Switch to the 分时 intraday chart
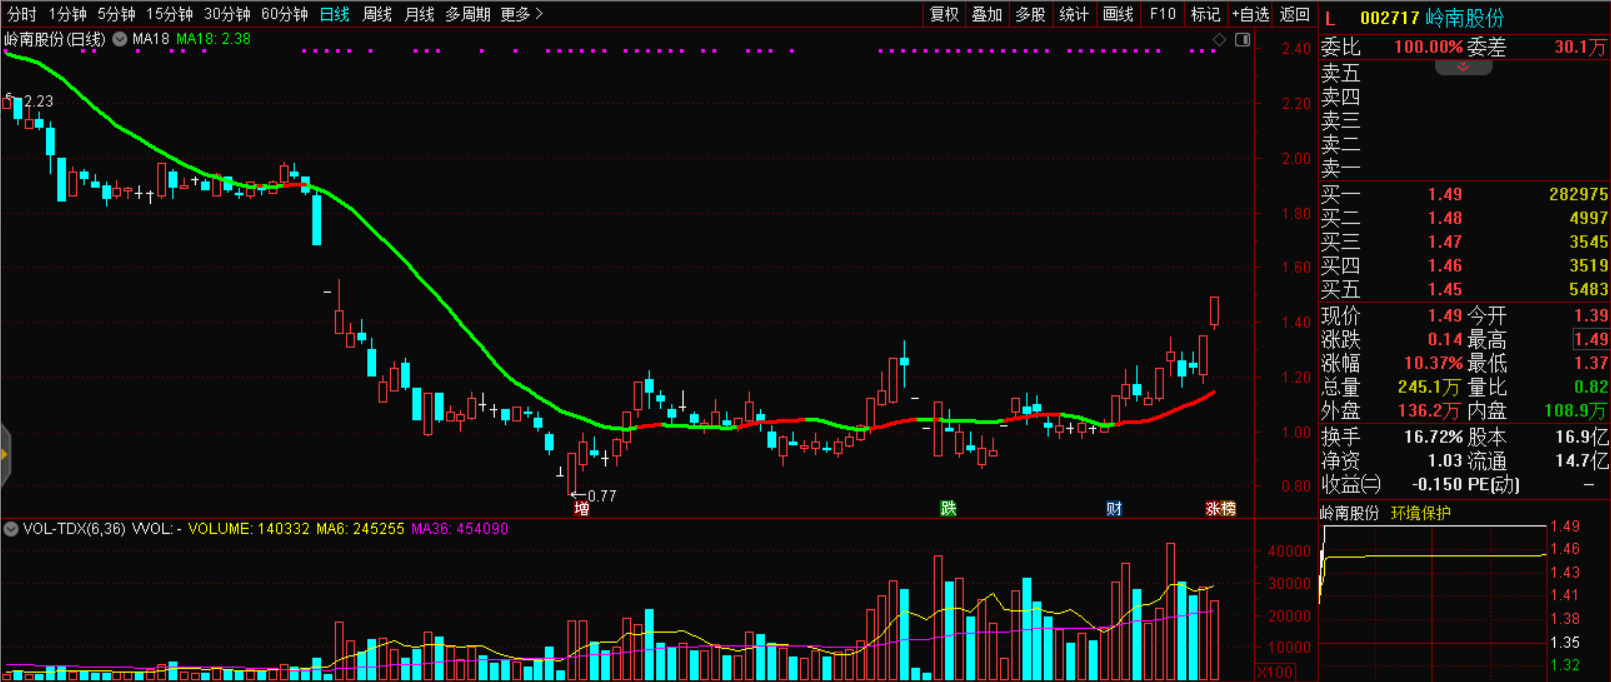Viewport: 1611px width, 682px height. tap(21, 14)
